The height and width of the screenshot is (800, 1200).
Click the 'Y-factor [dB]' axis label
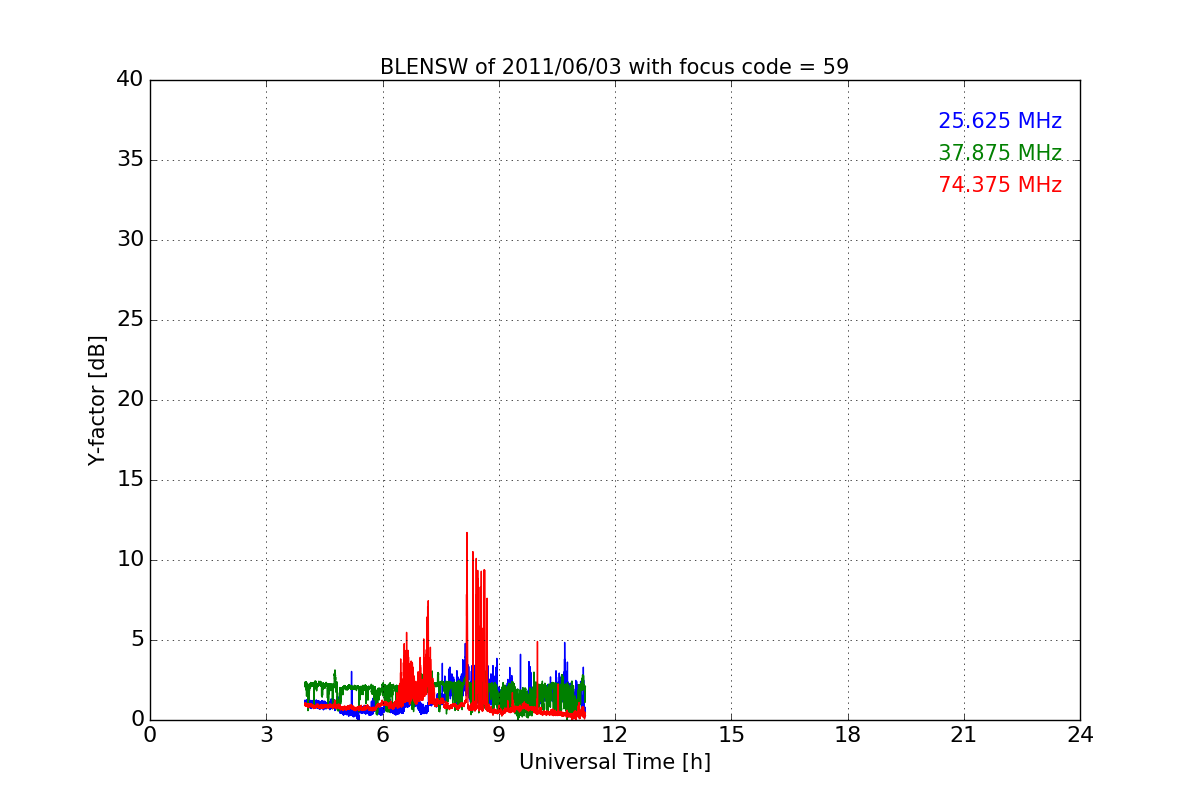[x=97, y=400]
